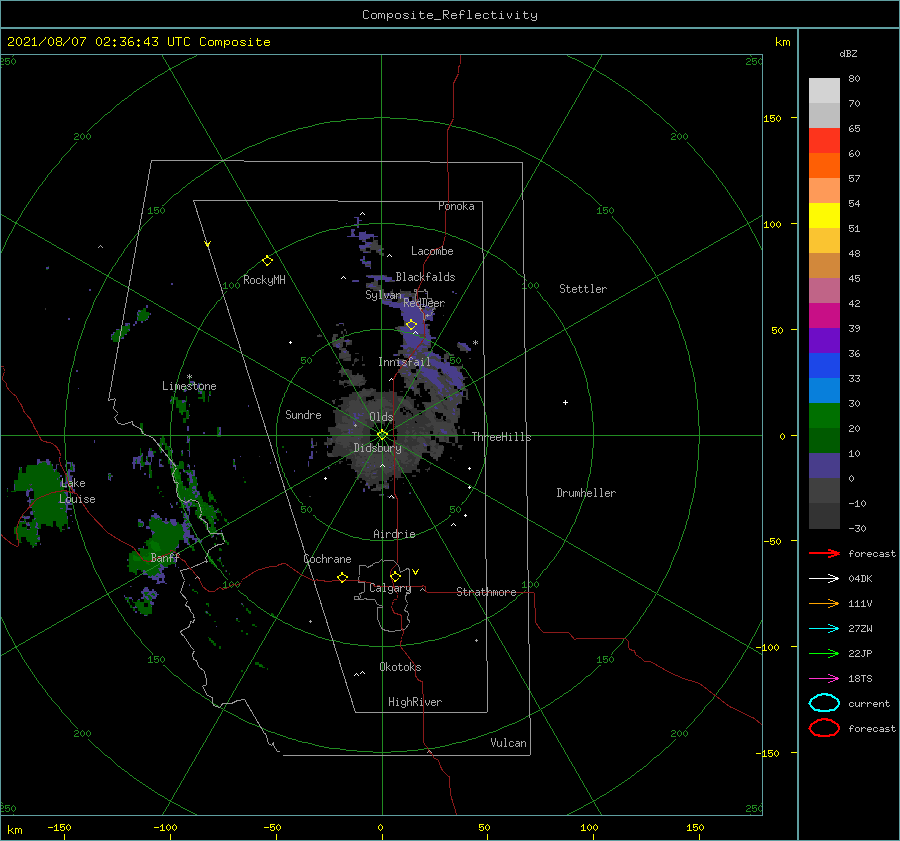
Task: Click the dark green 20-10 dBZ swatch
Action: click(x=824, y=441)
